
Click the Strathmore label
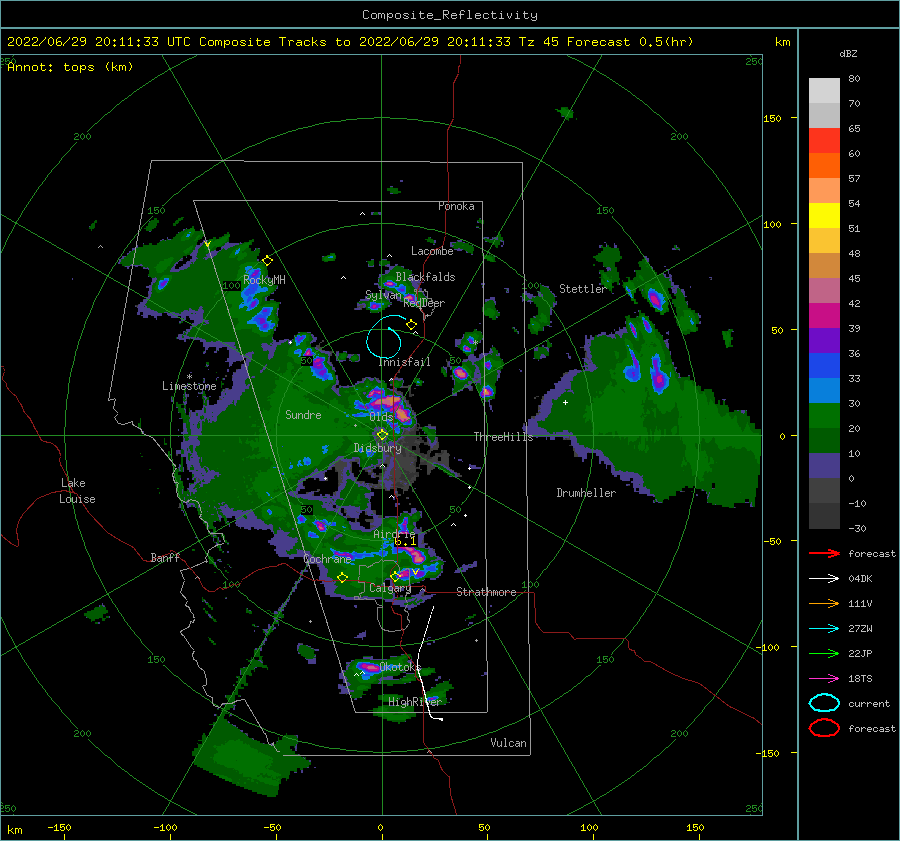coord(486,592)
